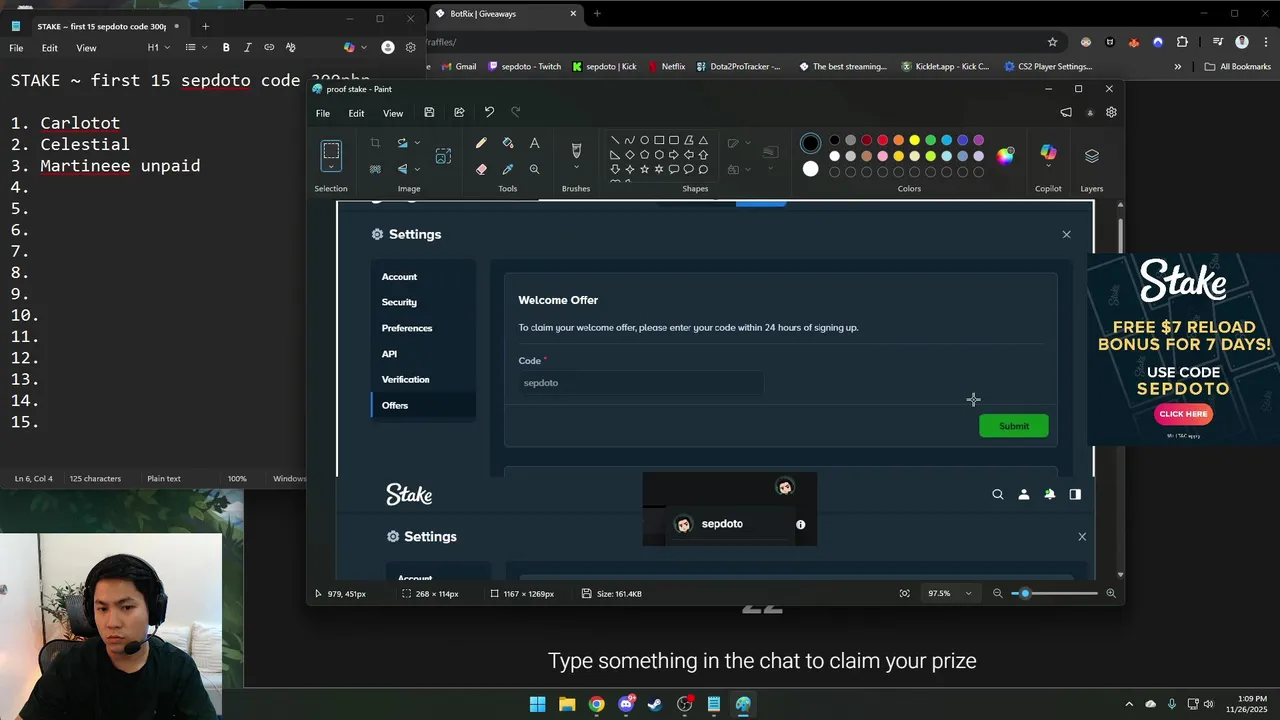Select the Magnifier tool in Paint
This screenshot has width=1280, height=720.
point(534,169)
